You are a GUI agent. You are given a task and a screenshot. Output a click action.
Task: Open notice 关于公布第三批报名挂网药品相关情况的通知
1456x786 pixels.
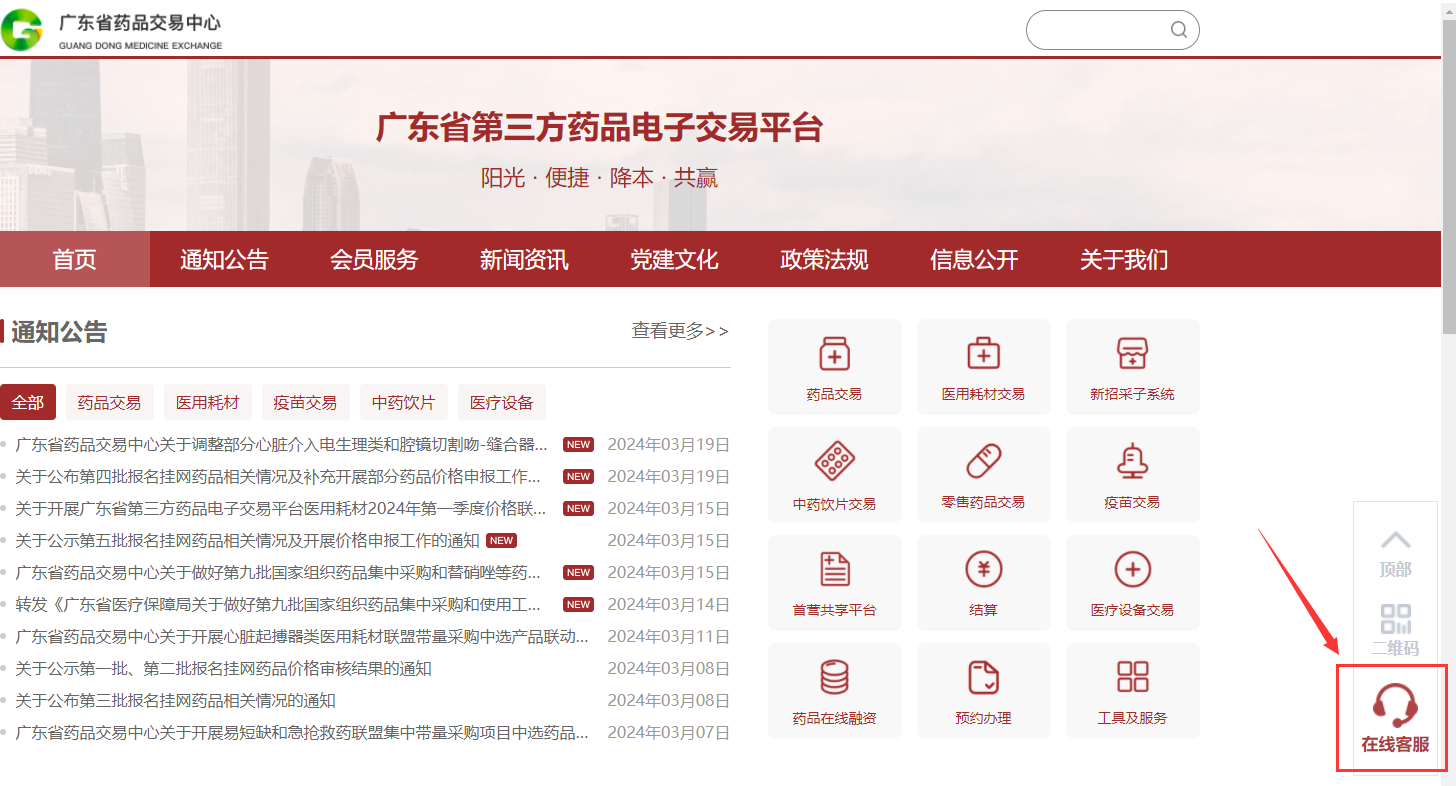(x=175, y=701)
